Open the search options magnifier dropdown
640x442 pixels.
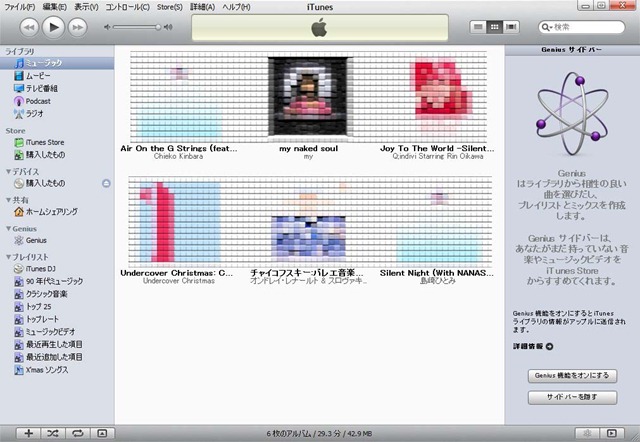pos(546,27)
